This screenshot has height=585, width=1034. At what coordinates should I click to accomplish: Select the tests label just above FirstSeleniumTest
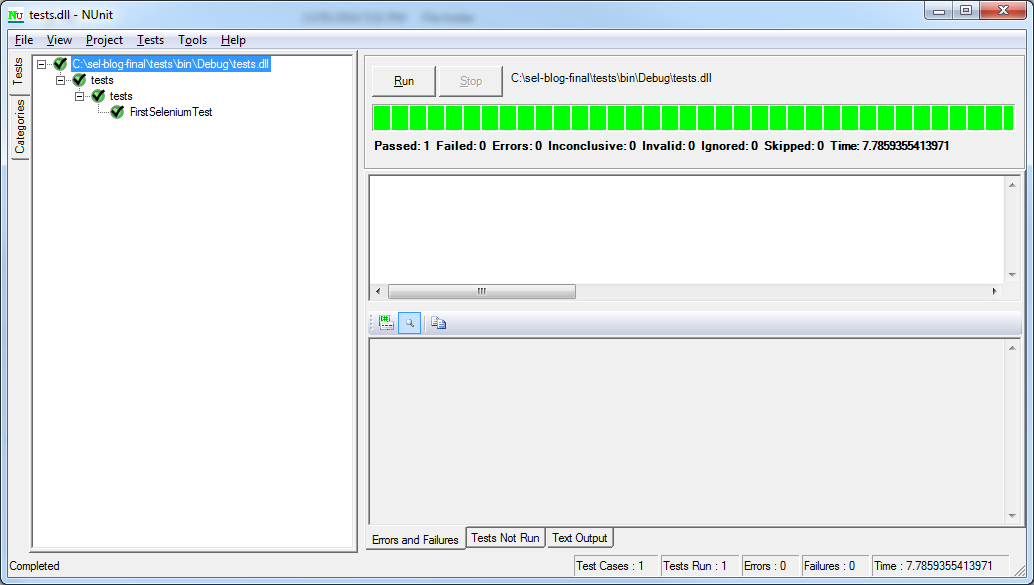121,96
